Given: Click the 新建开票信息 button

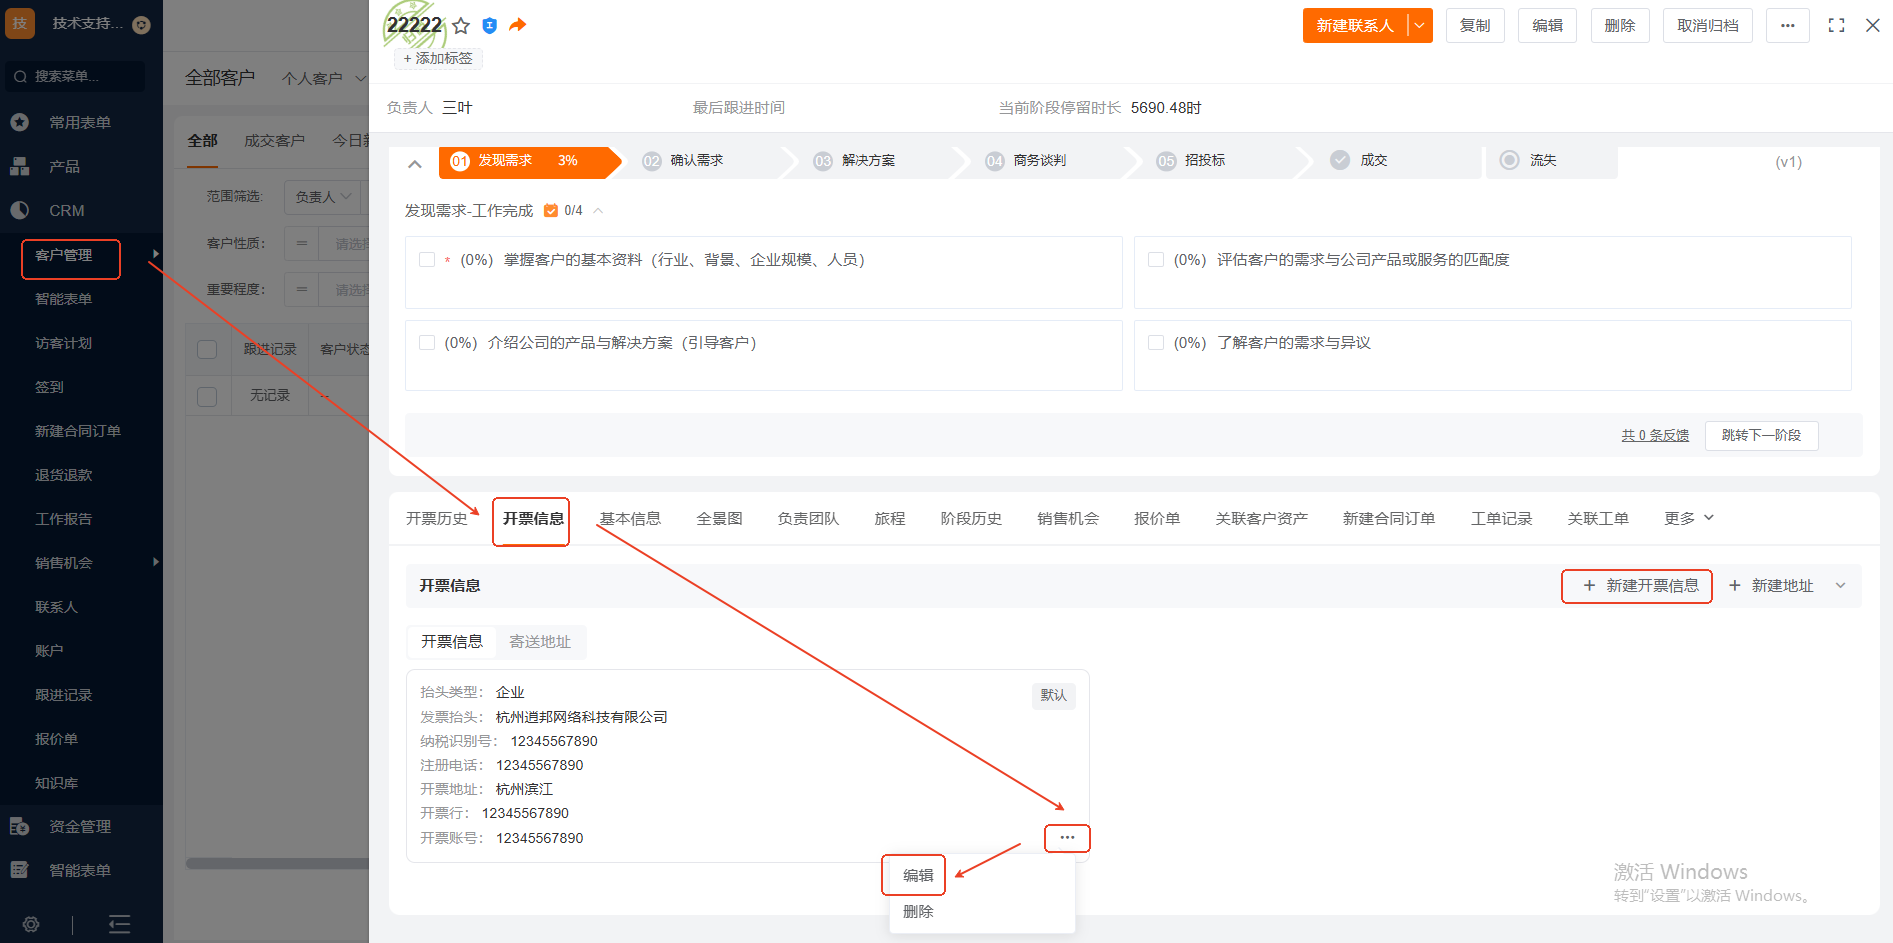Looking at the screenshot, I should (x=1638, y=586).
